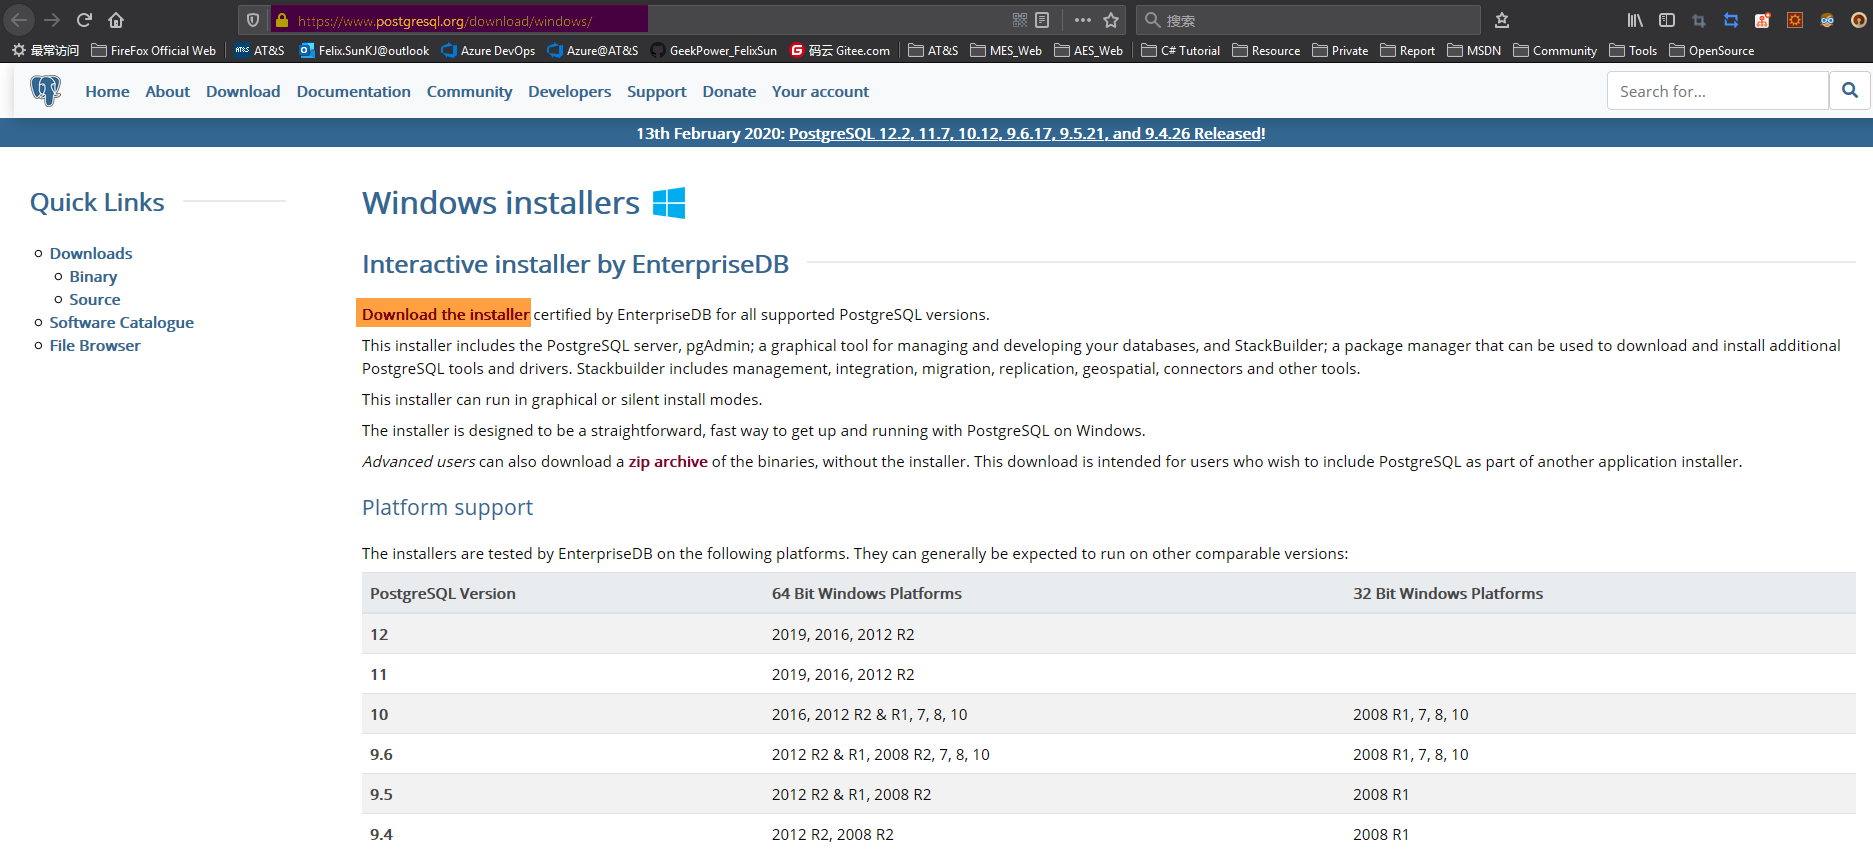Open Your account nav item

pyautogui.click(x=820, y=91)
